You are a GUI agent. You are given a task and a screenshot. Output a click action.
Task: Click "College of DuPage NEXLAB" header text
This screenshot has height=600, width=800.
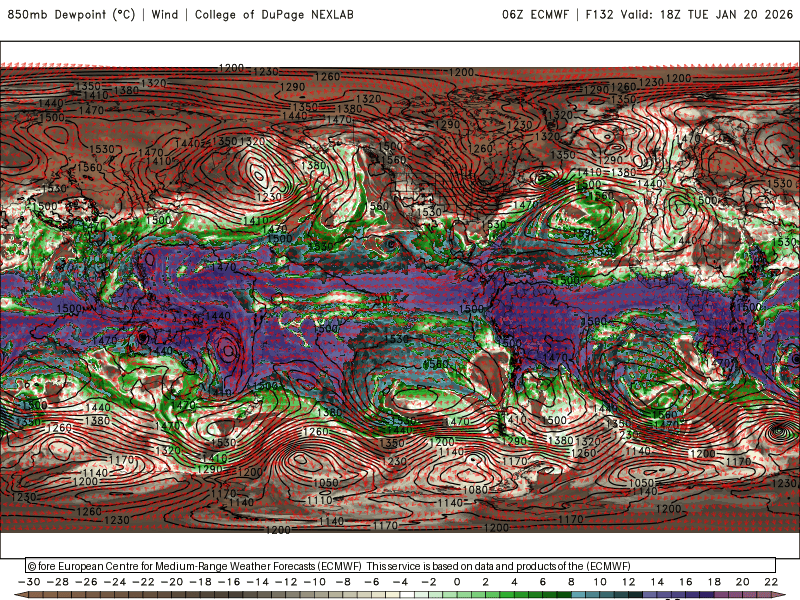[274, 14]
